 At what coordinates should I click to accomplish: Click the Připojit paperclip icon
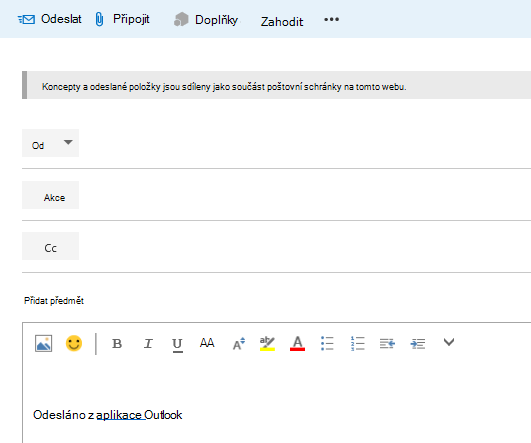pos(99,19)
